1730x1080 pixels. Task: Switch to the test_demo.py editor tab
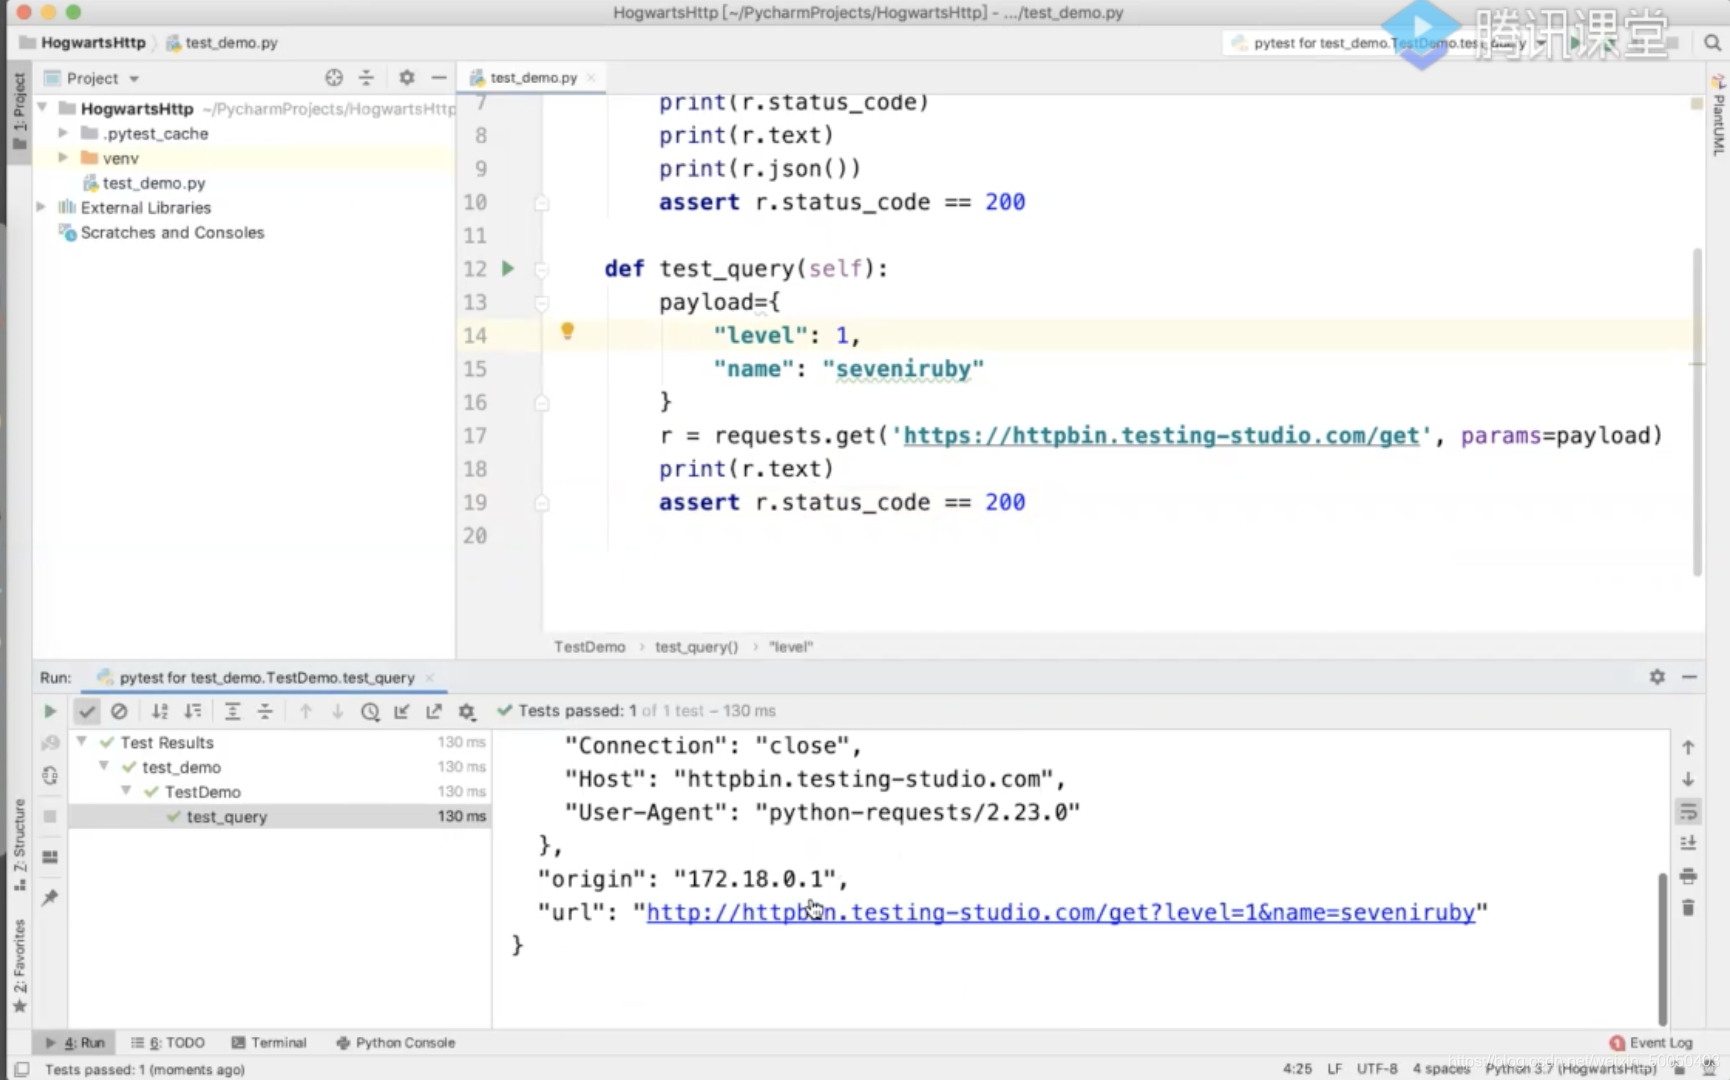click(533, 77)
